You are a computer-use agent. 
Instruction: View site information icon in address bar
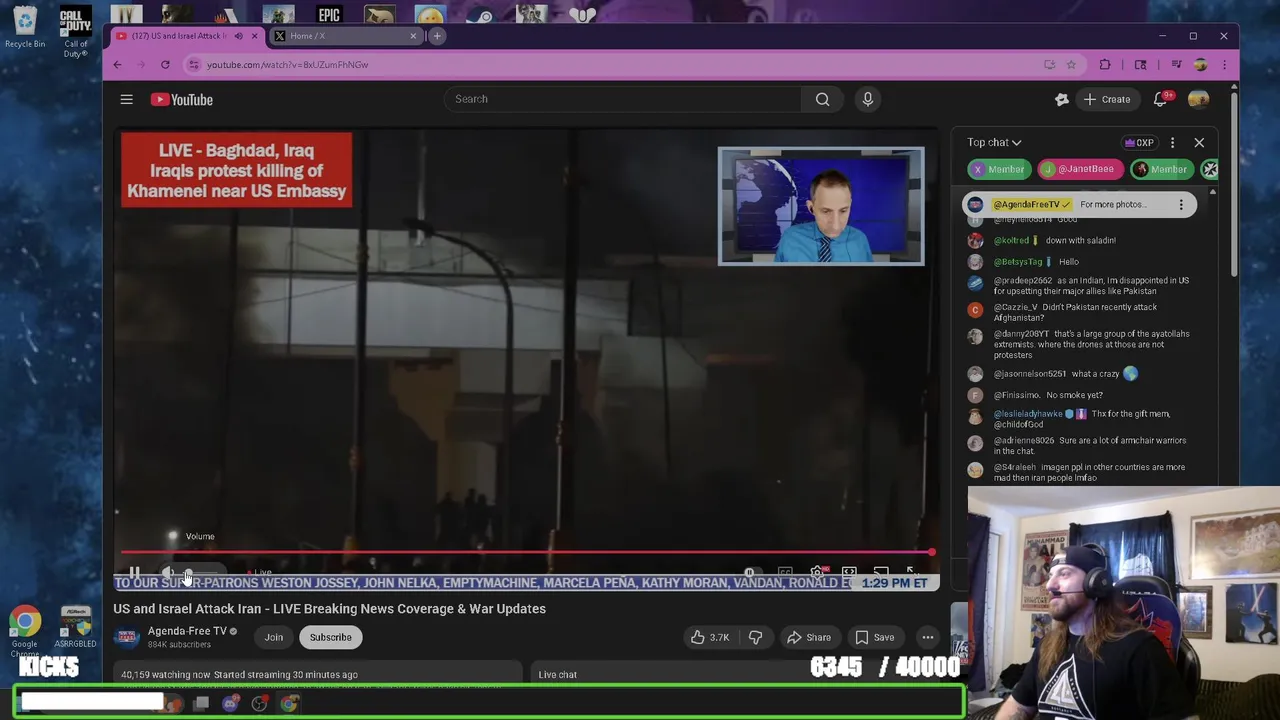tap(194, 65)
